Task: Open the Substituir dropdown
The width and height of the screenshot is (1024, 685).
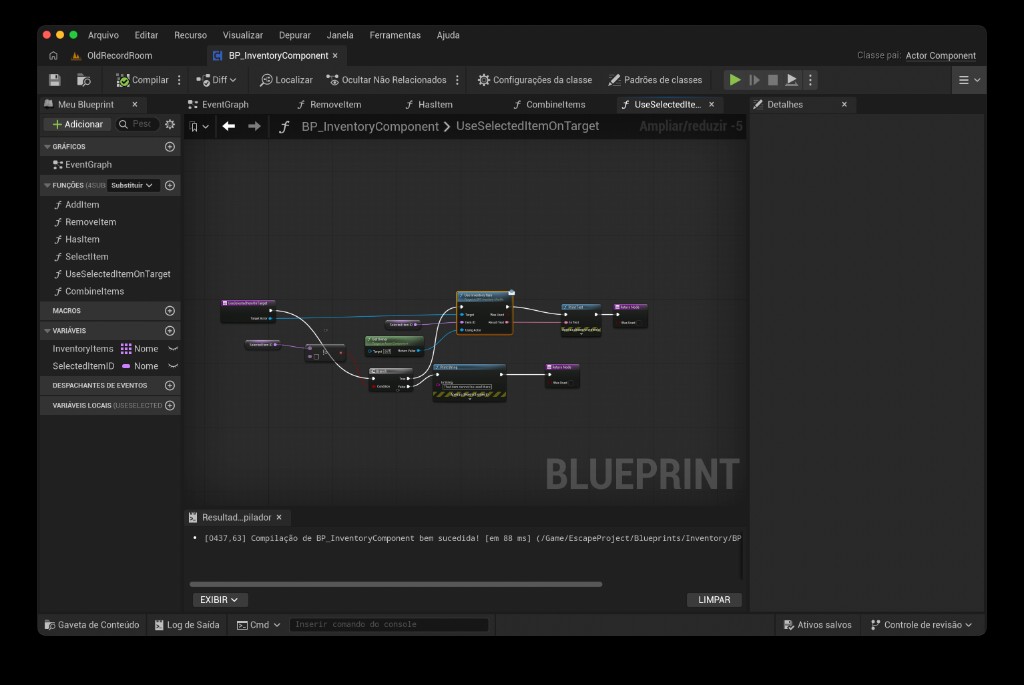Action: 131,185
